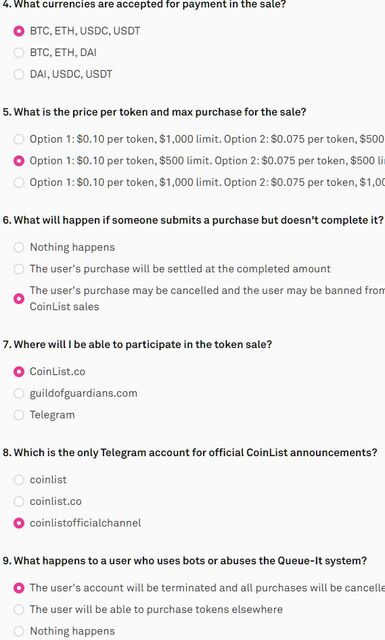Click the question 5 price per token heading
This screenshot has height=640, width=385.
[154, 112]
